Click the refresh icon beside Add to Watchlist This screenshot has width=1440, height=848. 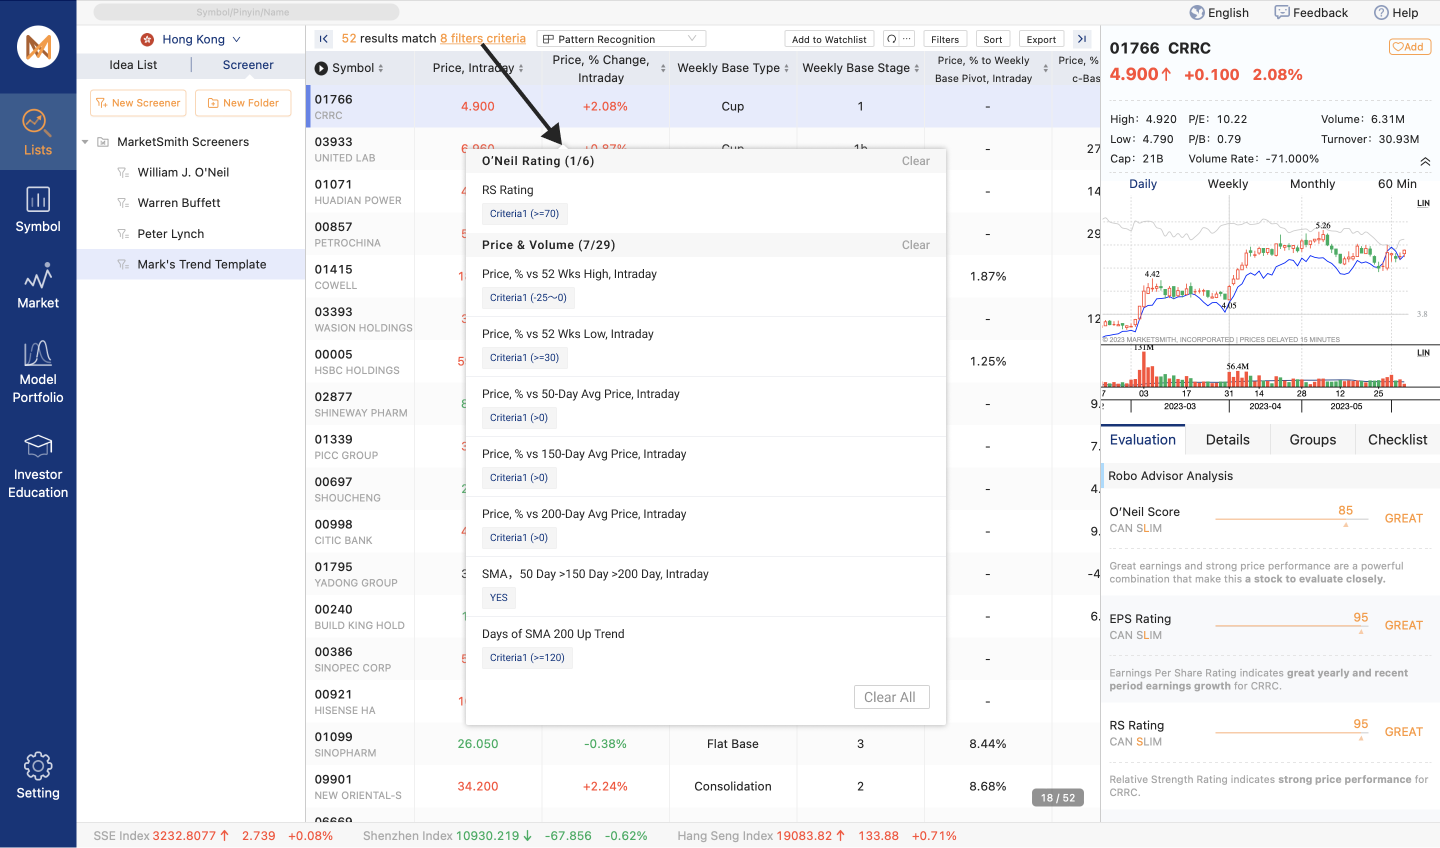(x=894, y=38)
